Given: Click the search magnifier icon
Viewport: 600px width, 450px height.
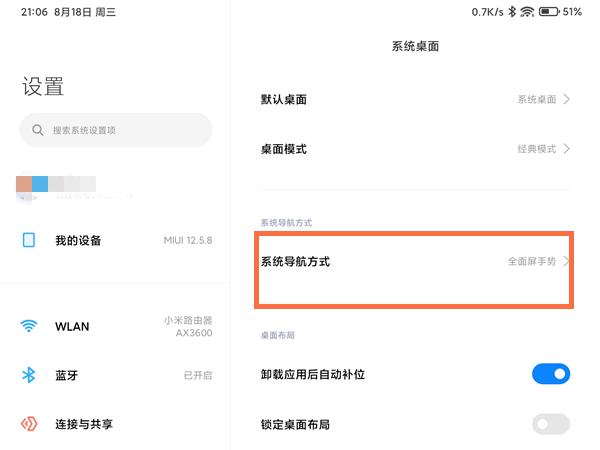Looking at the screenshot, I should tap(38, 130).
